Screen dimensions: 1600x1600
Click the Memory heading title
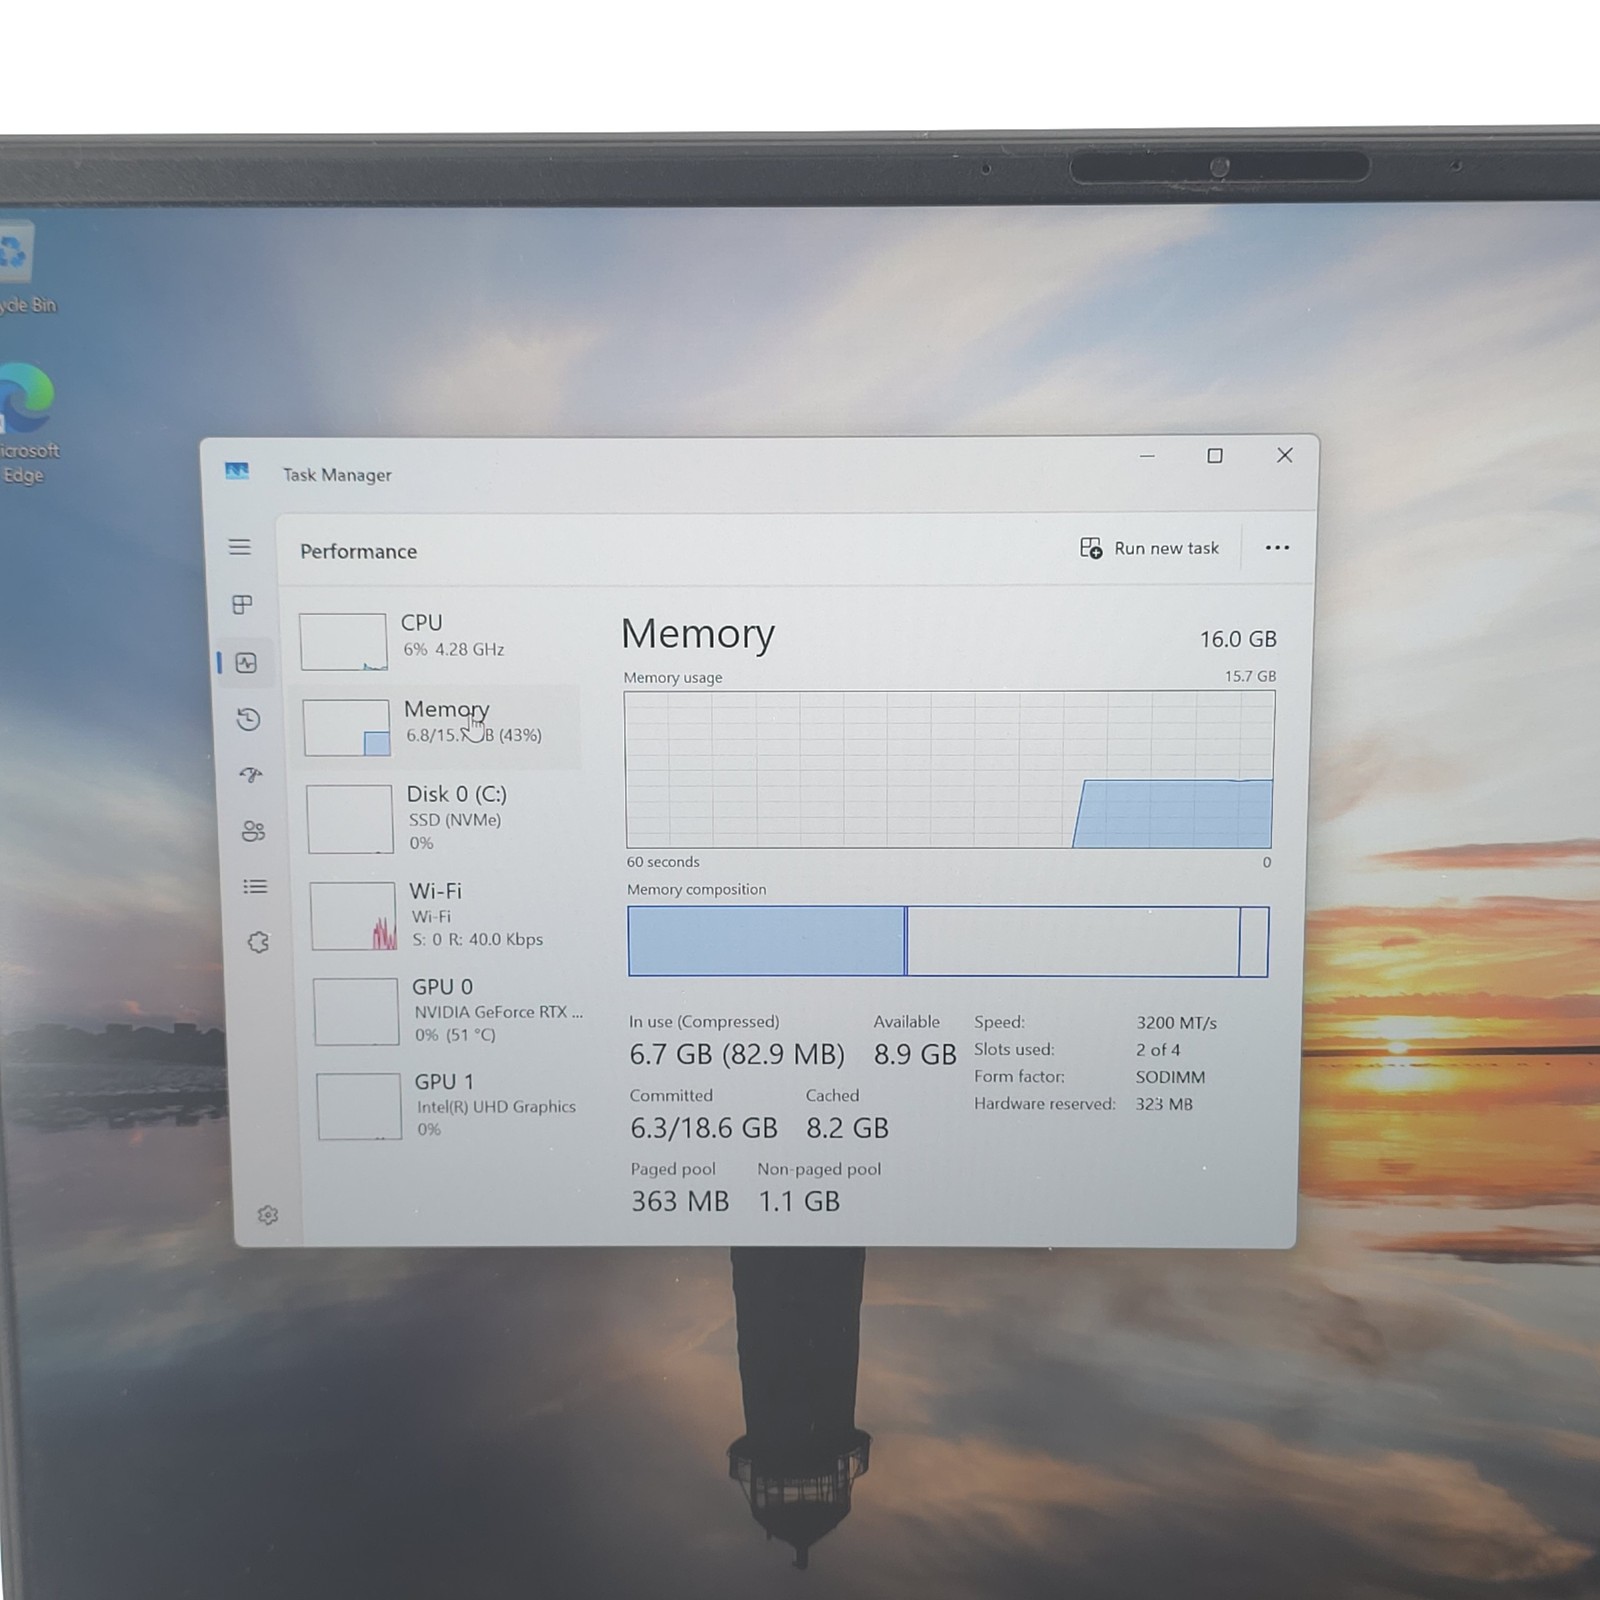[x=698, y=634]
